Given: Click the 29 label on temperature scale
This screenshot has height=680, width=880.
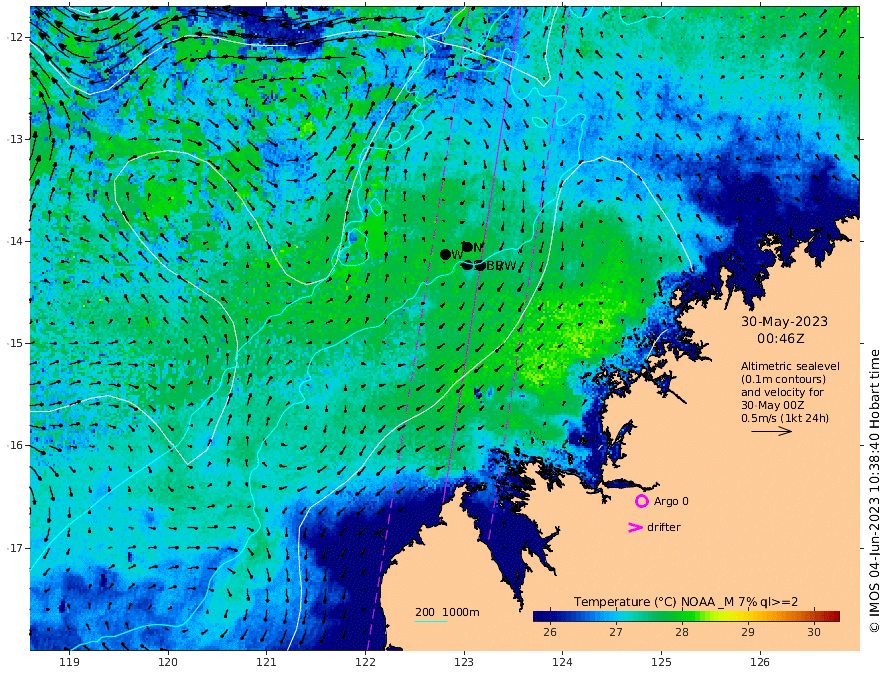Looking at the screenshot, I should (x=748, y=632).
